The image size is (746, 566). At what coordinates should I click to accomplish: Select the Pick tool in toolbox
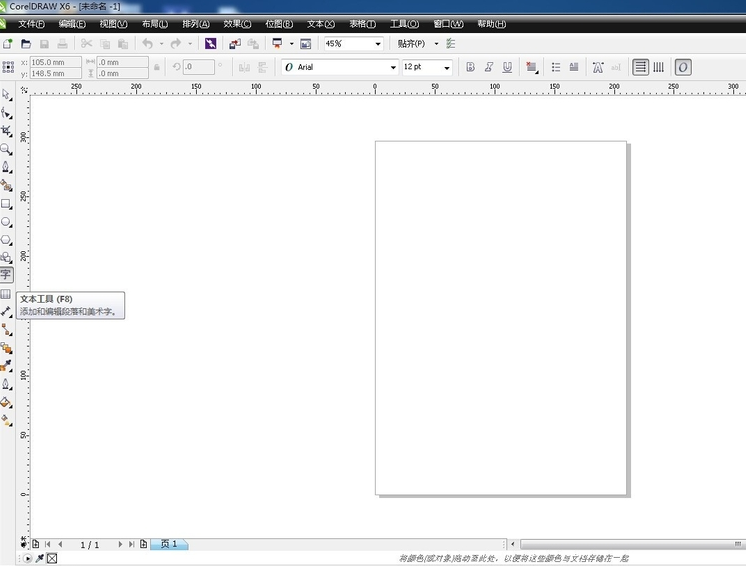pos(7,95)
